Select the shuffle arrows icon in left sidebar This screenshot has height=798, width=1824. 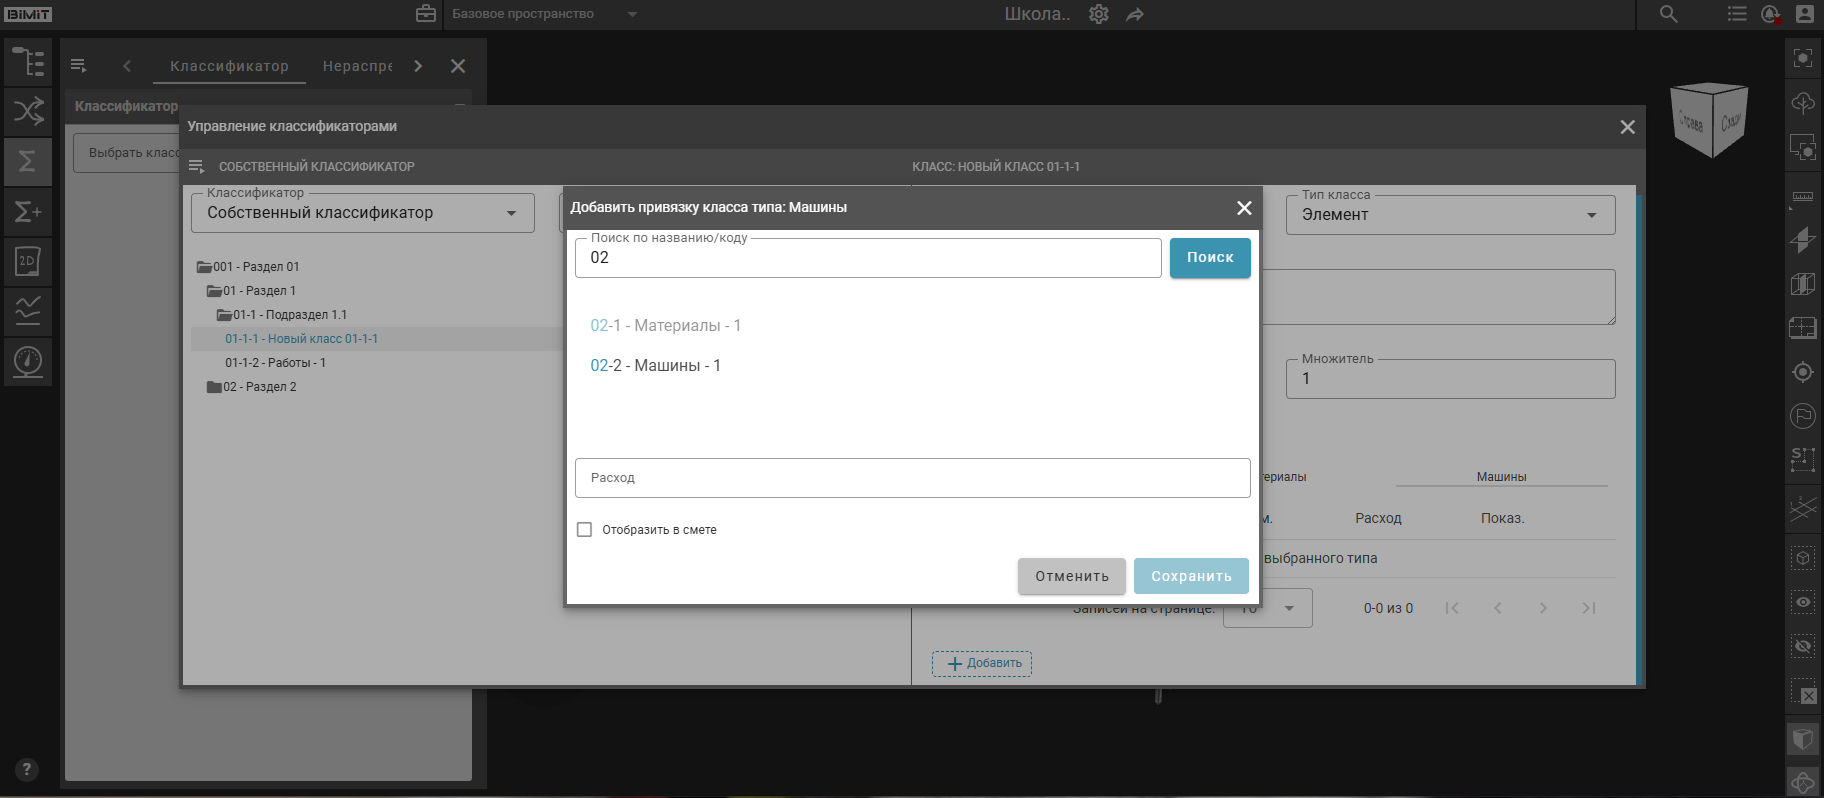coord(28,111)
